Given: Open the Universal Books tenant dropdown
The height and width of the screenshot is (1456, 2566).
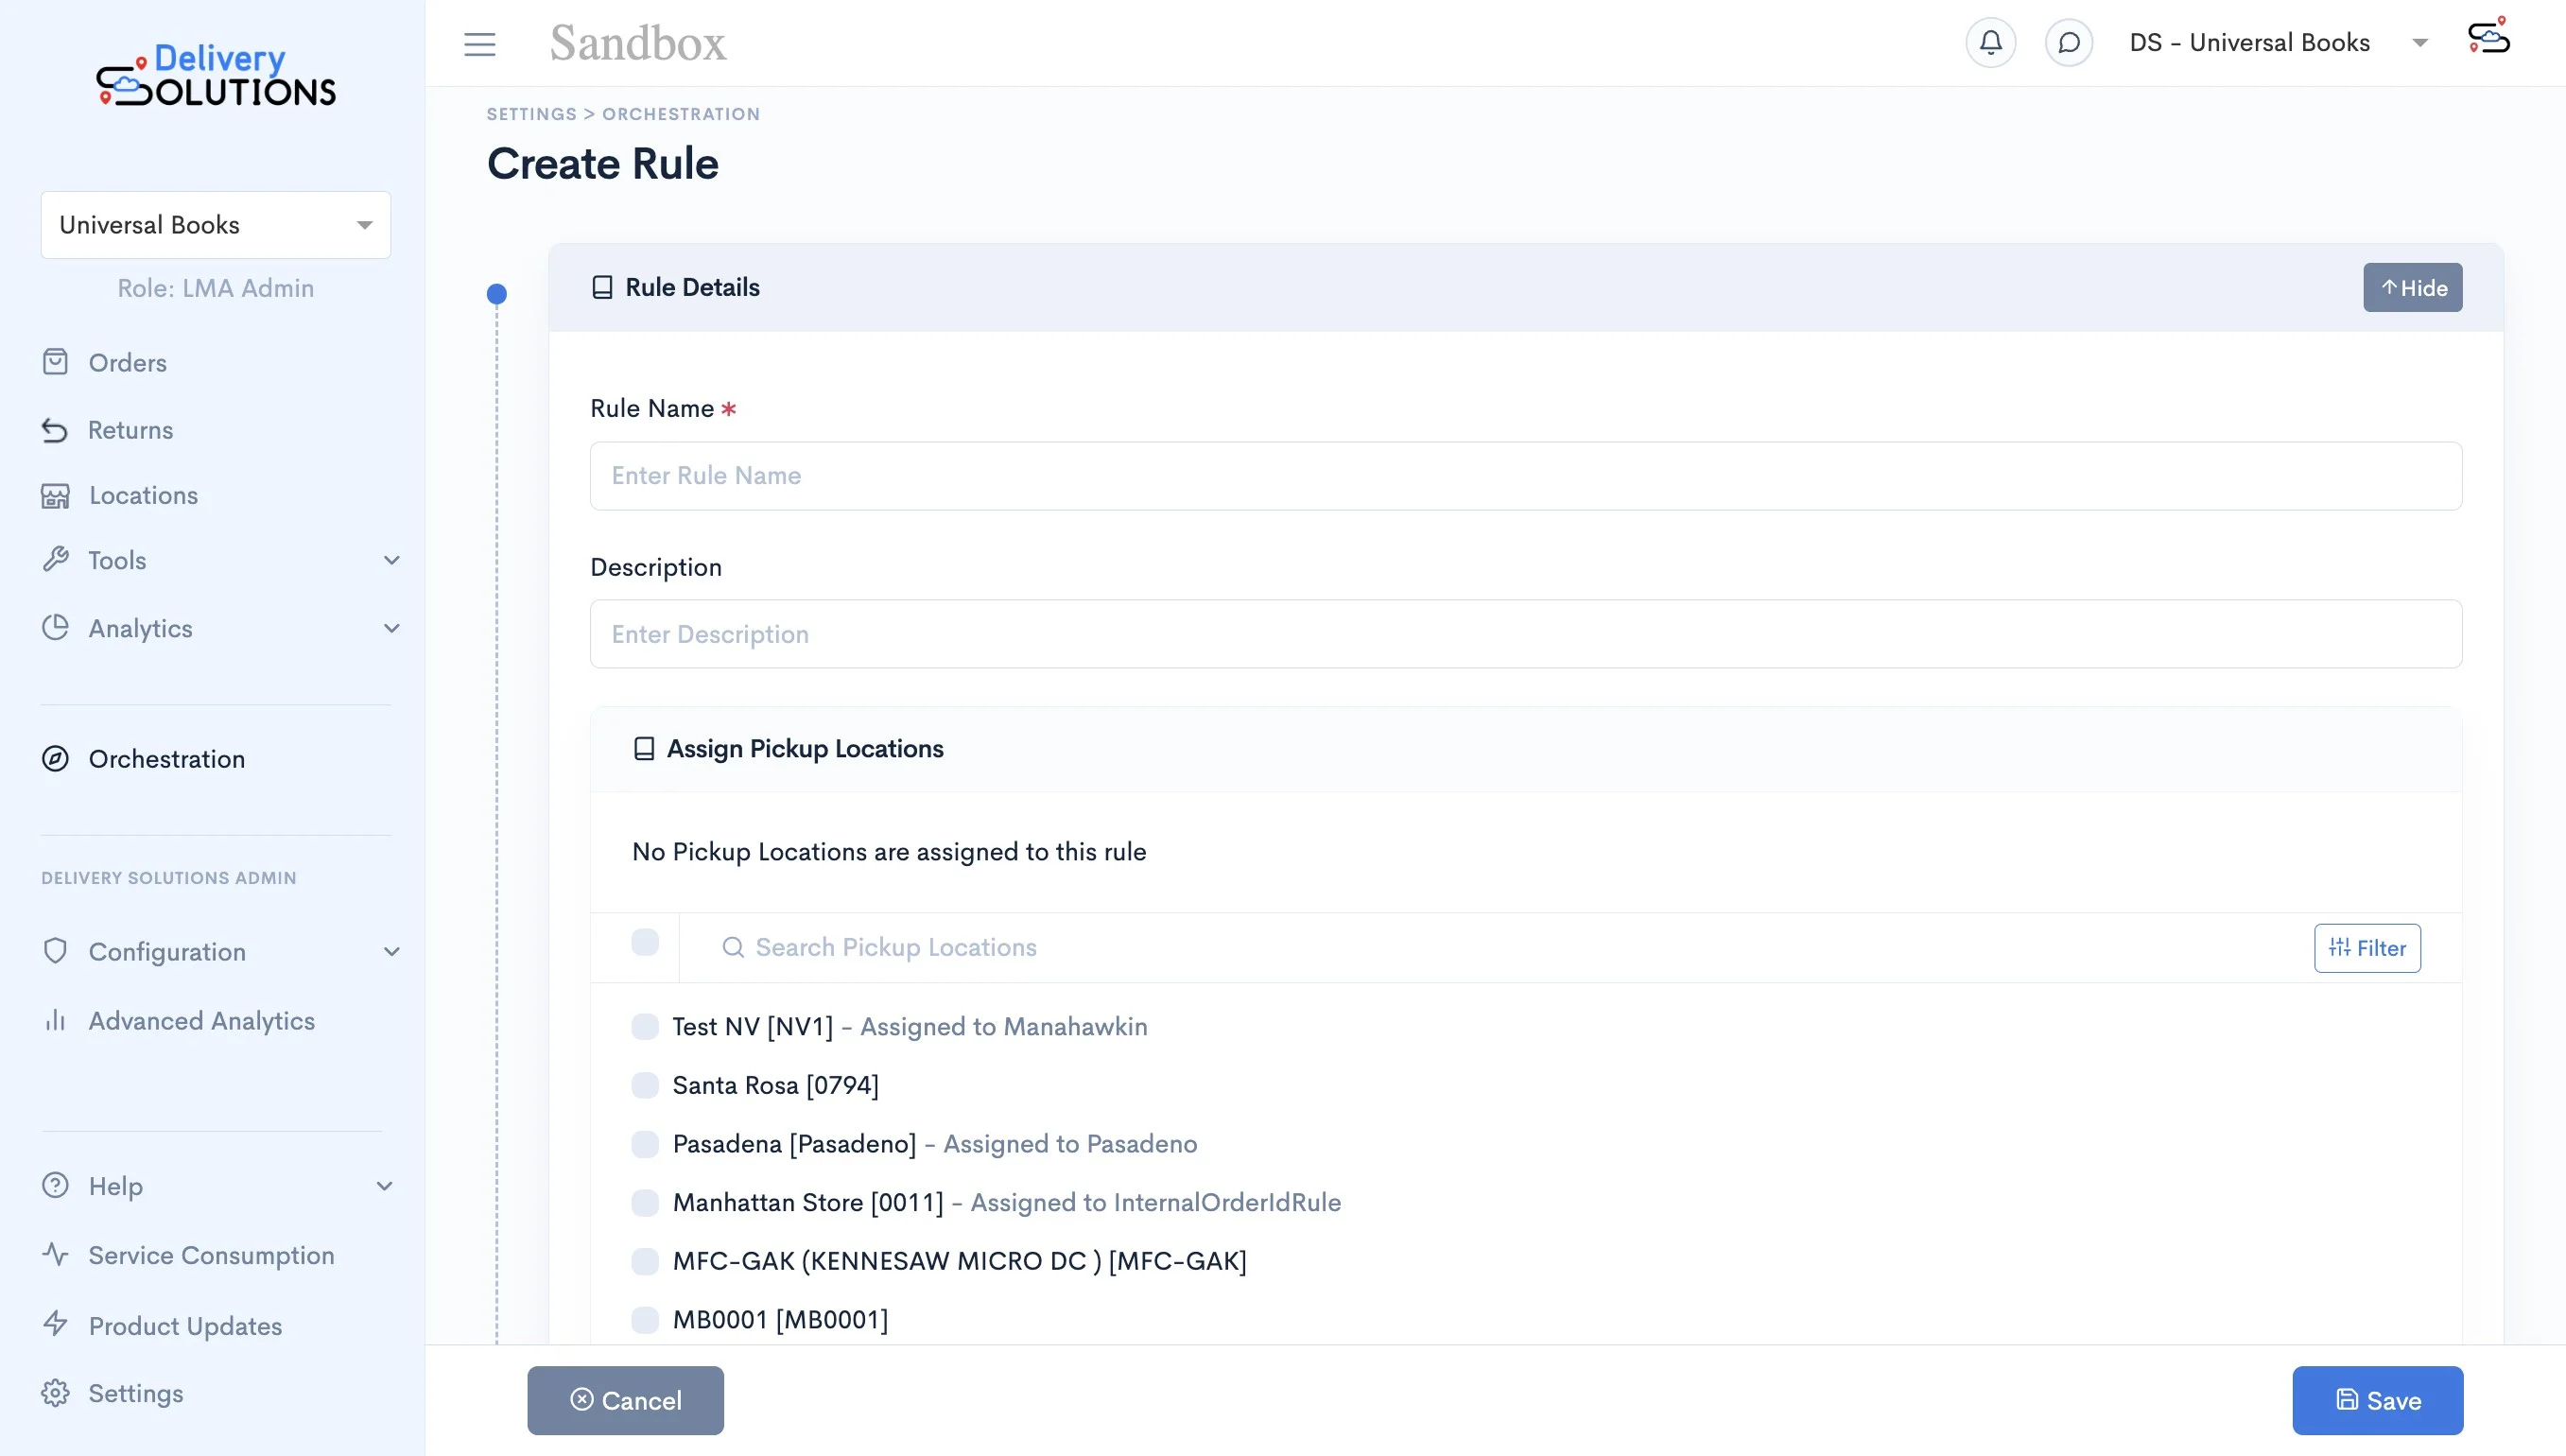Looking at the screenshot, I should pos(216,225).
